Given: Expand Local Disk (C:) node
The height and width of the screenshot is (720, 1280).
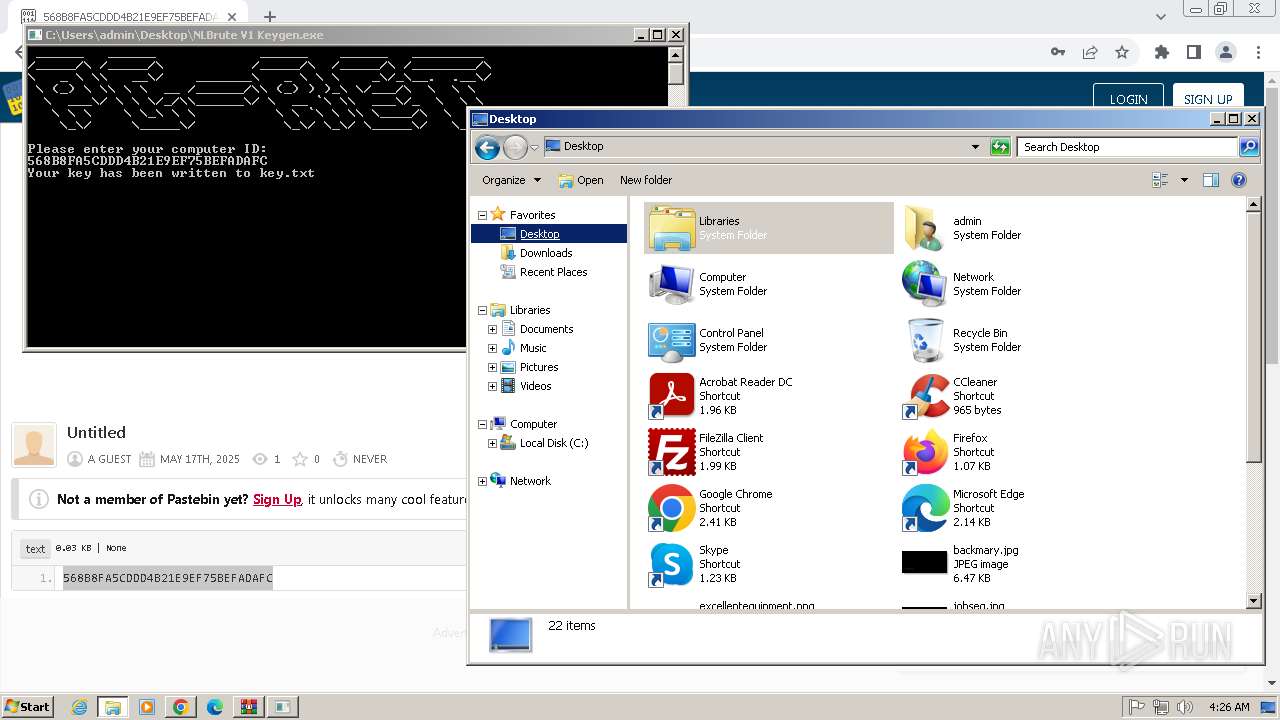Looking at the screenshot, I should tap(492, 443).
